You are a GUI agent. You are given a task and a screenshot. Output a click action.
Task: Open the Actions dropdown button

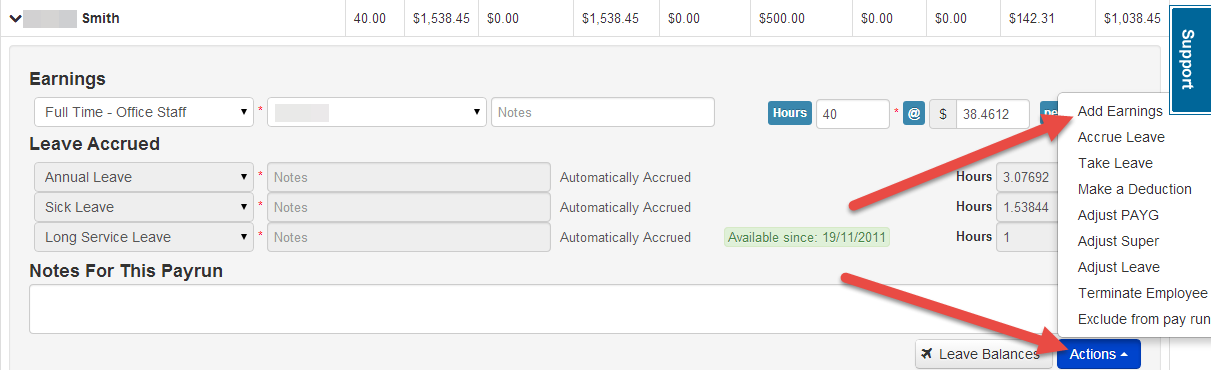(1098, 354)
